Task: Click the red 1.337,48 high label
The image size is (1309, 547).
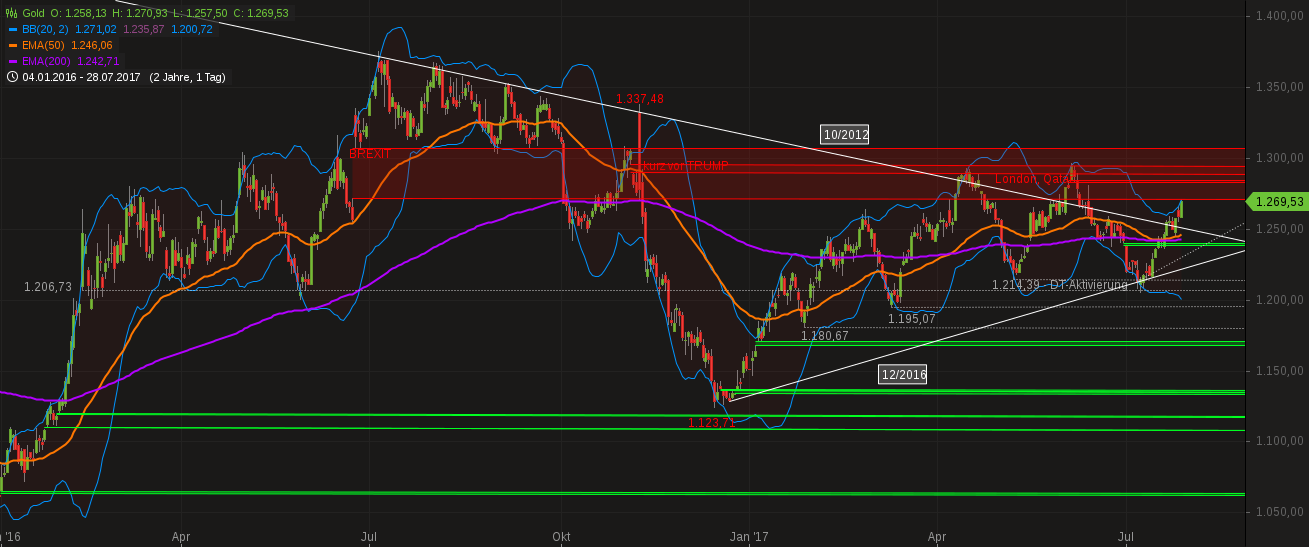Action: click(x=640, y=98)
